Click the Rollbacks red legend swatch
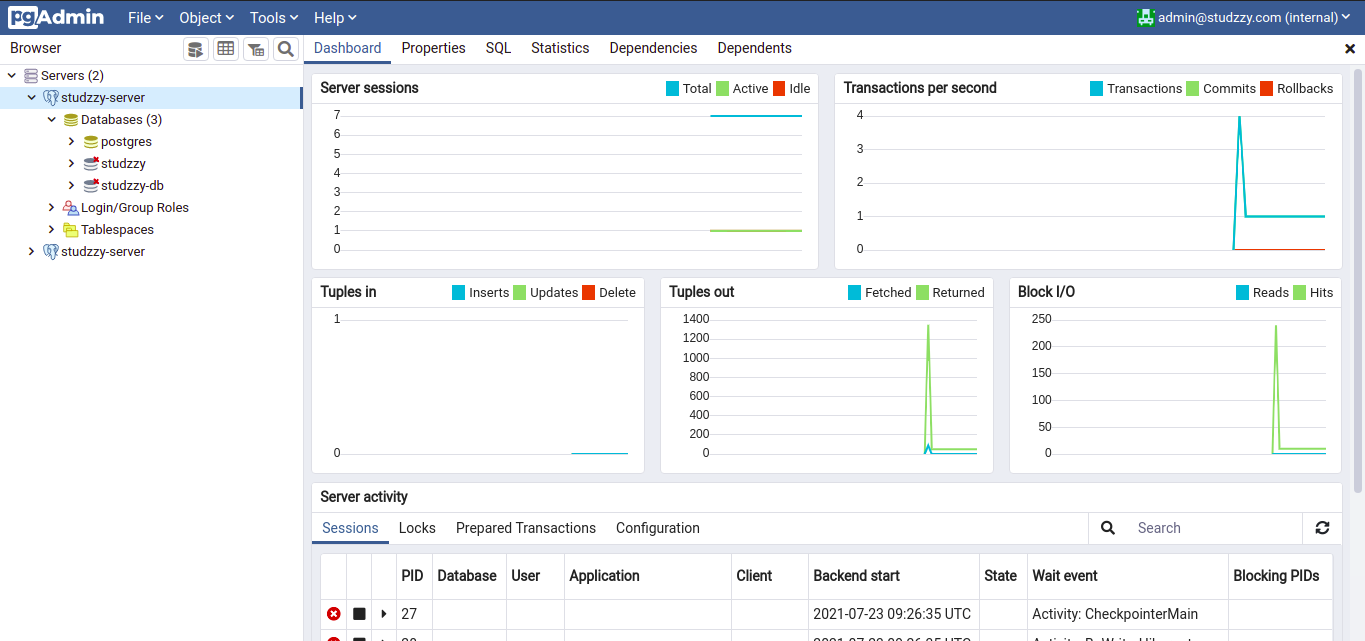Screen dimensions: 1365x641 click(1266, 88)
